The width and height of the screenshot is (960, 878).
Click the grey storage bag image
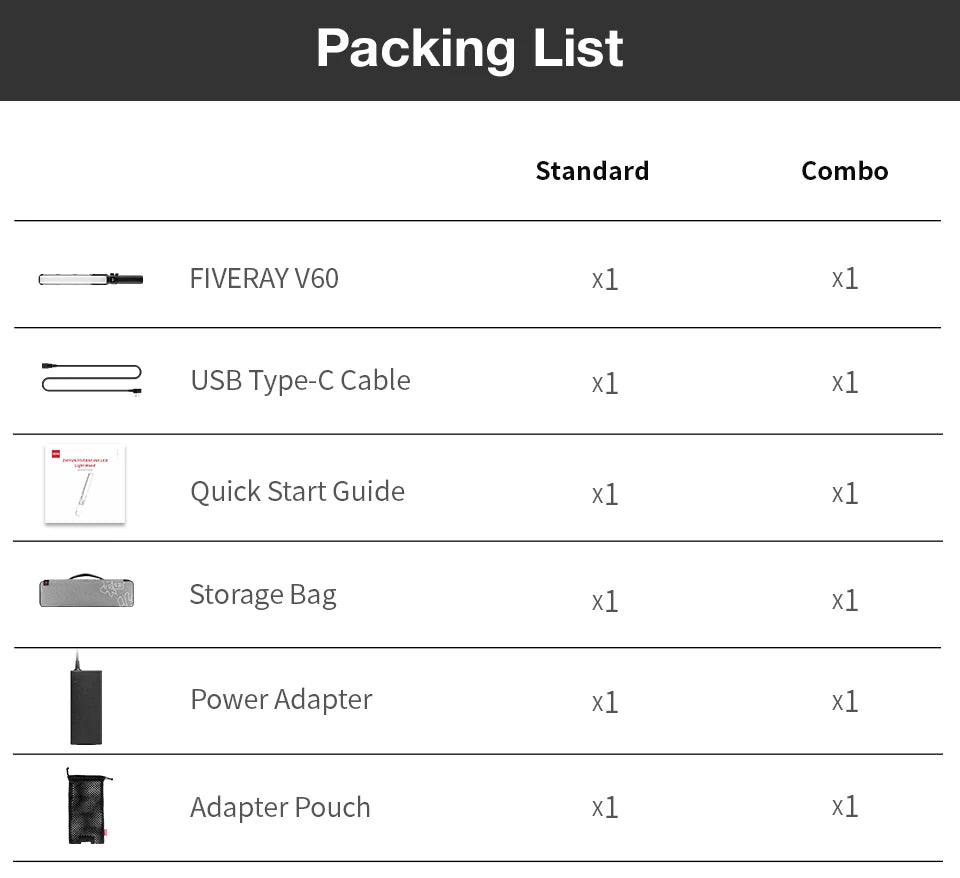86,592
